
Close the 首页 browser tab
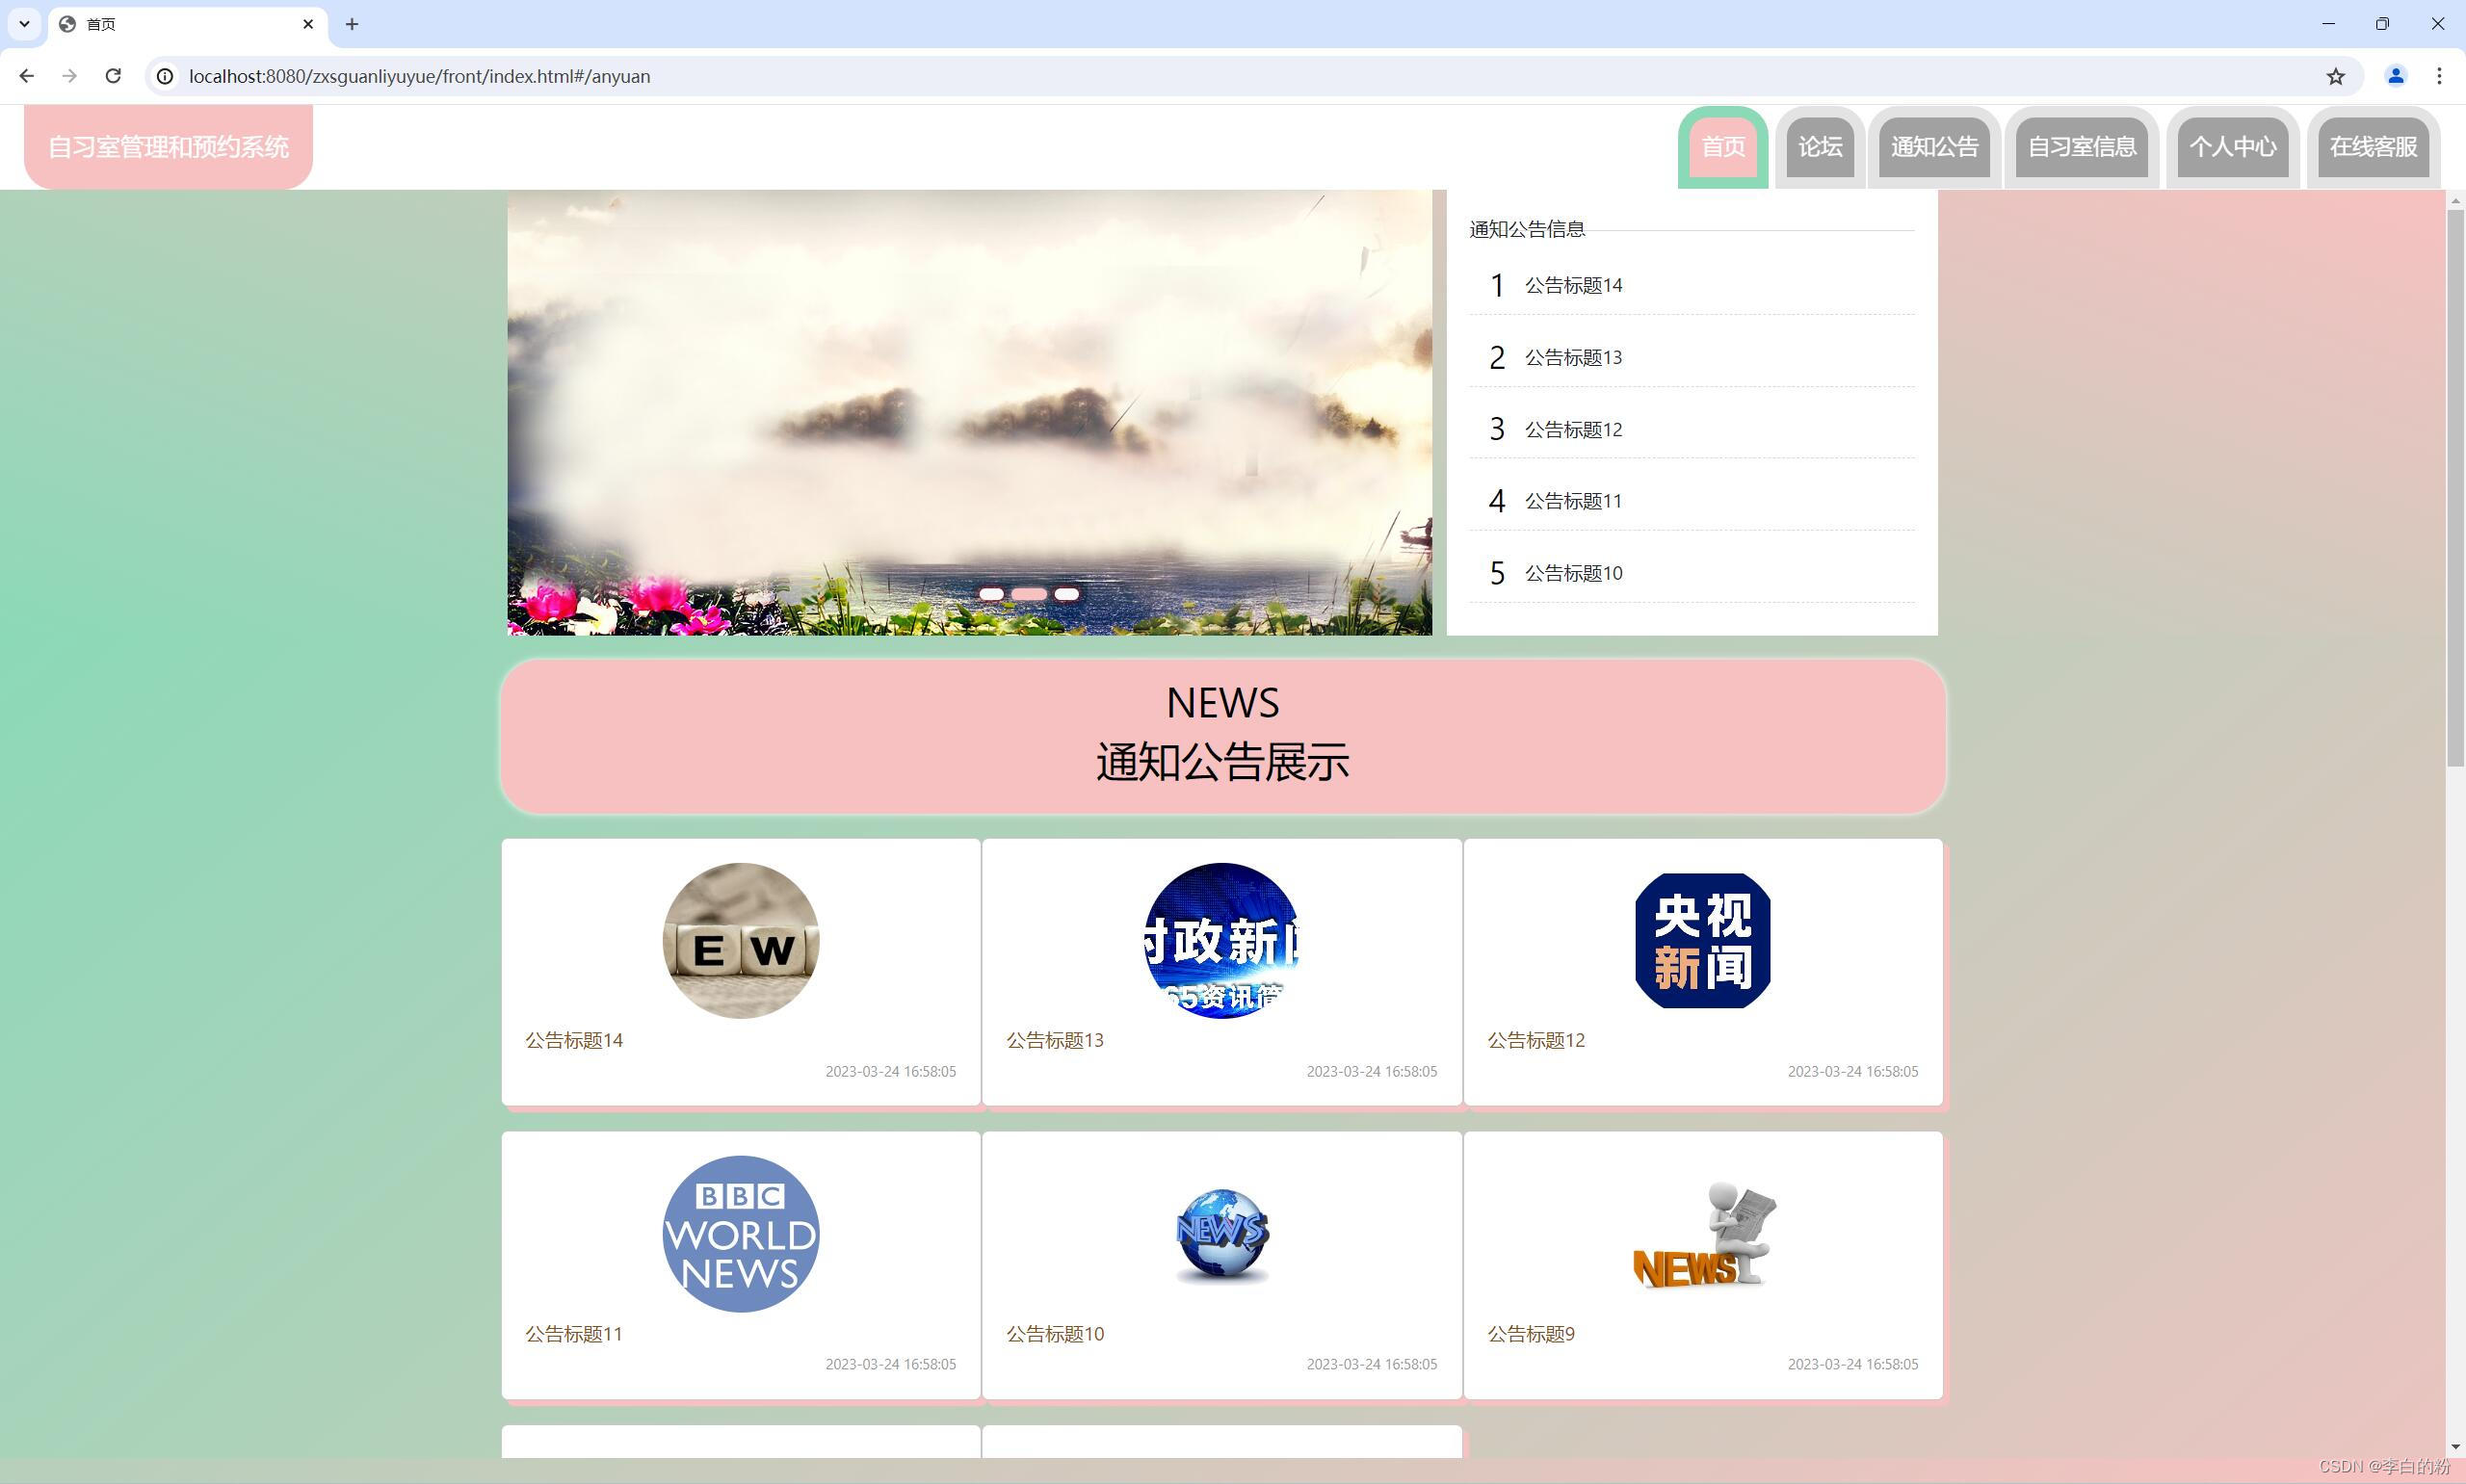308,24
